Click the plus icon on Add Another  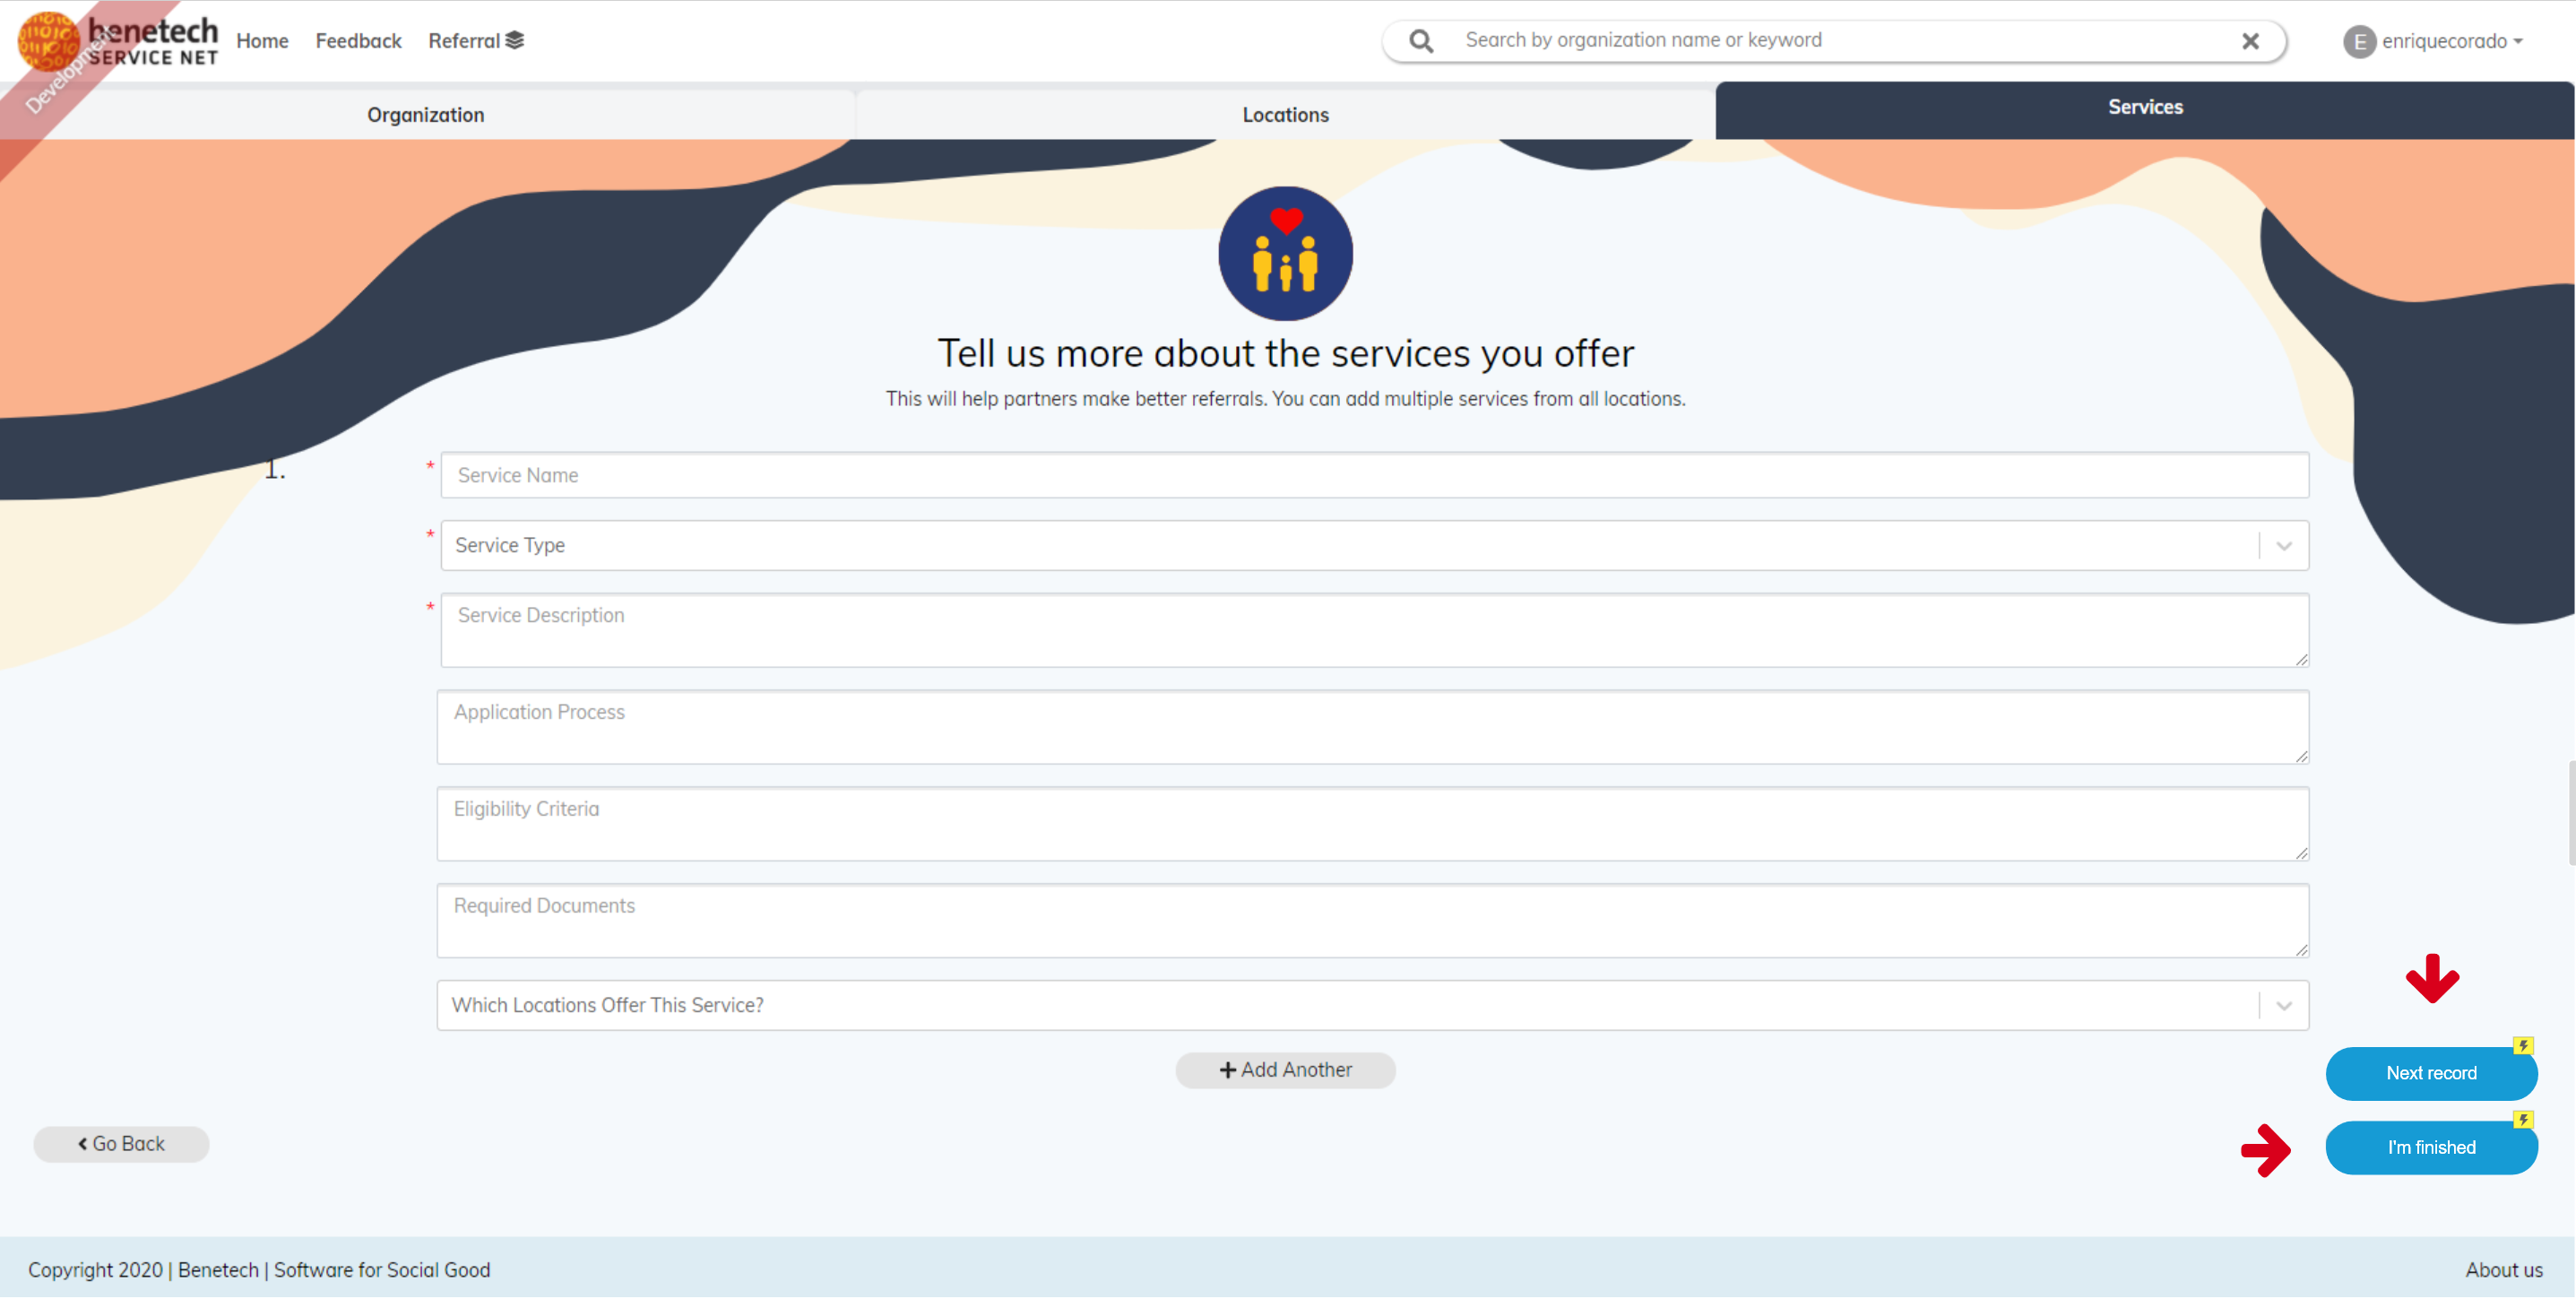(x=1227, y=1069)
